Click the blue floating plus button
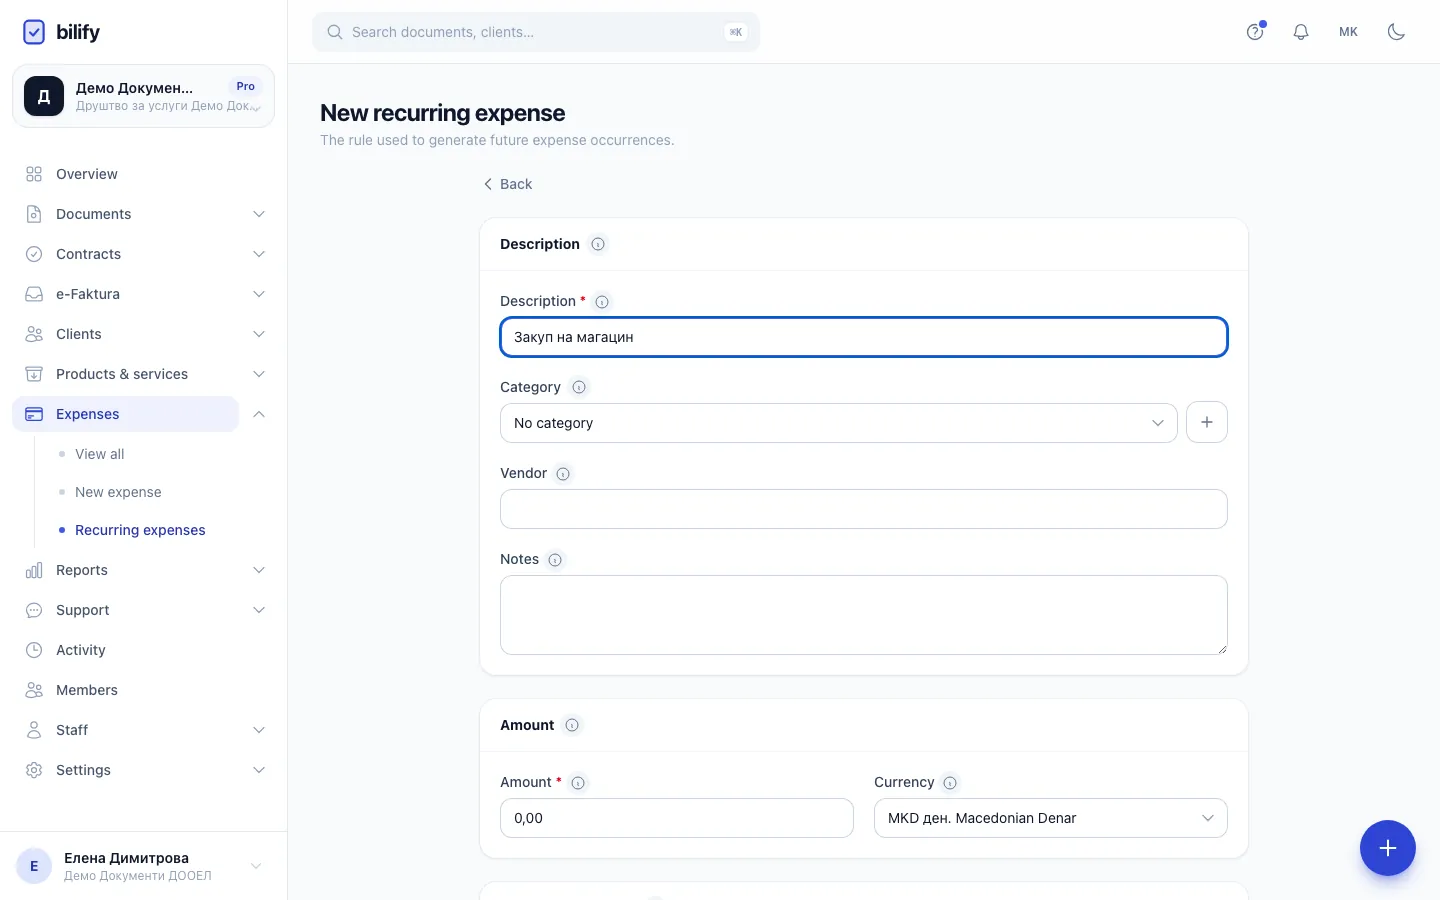 [1387, 848]
